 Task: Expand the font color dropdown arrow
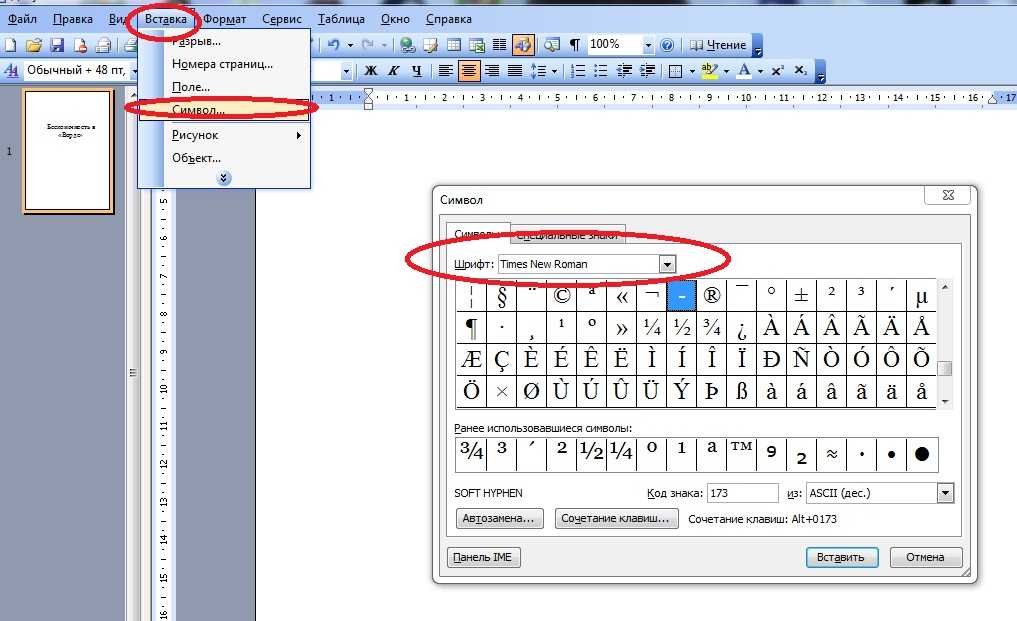tap(760, 71)
